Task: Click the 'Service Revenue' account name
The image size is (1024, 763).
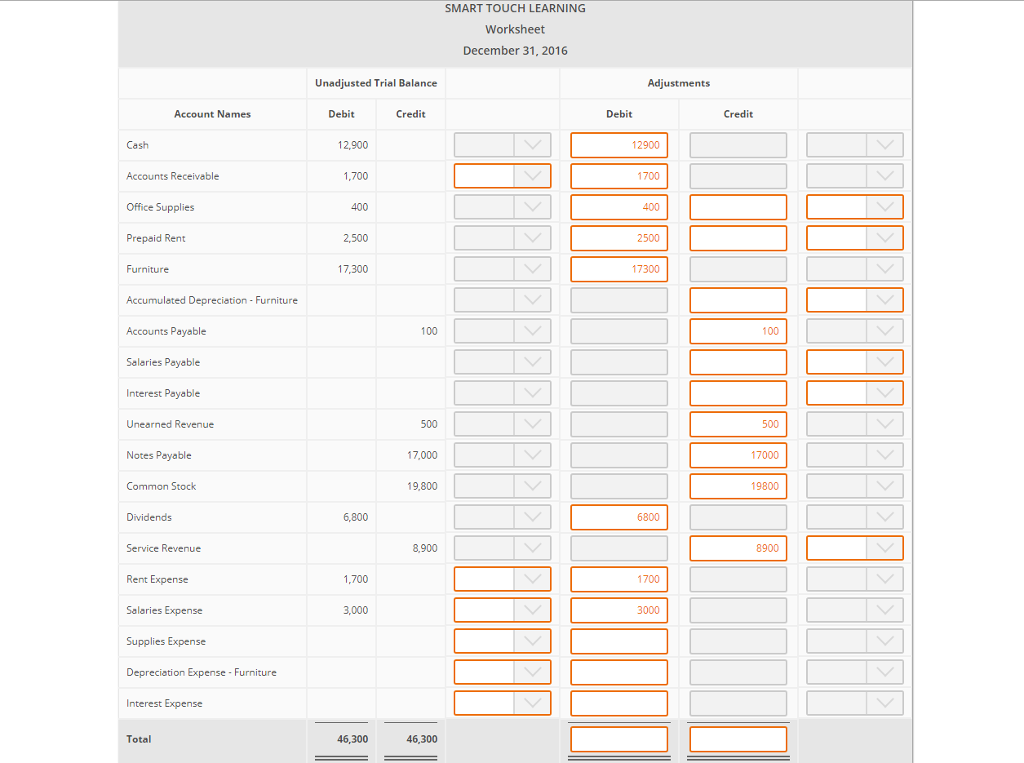Action: (163, 548)
